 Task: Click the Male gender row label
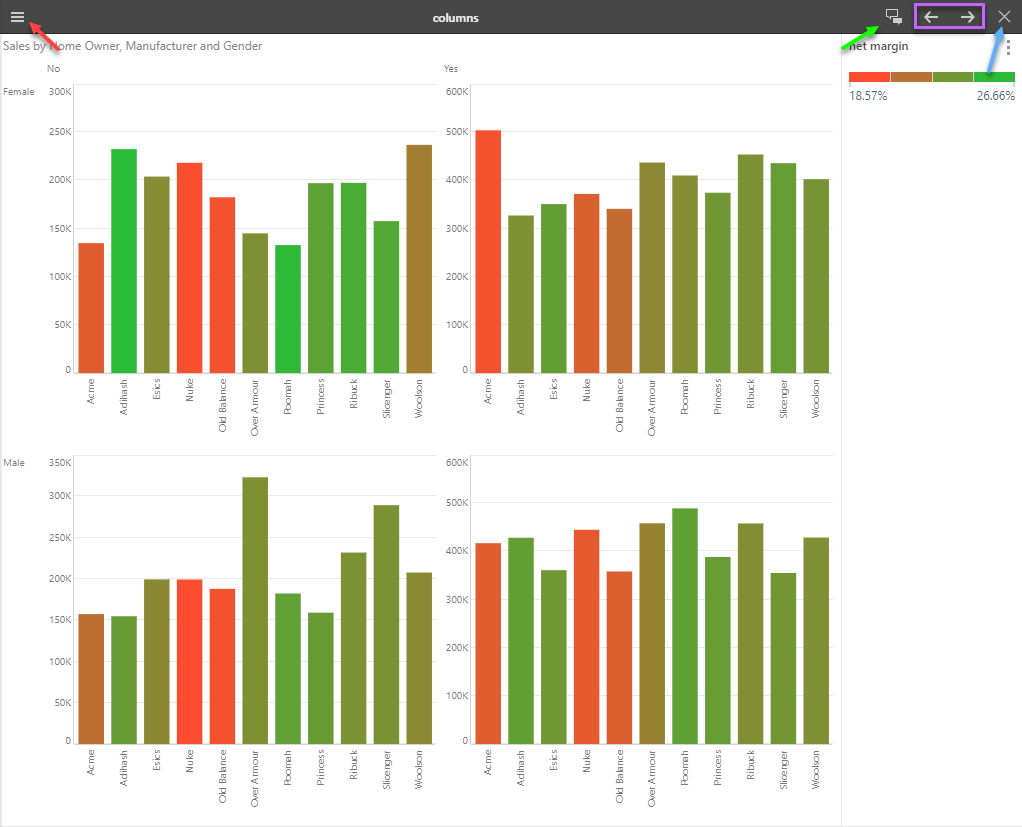click(x=14, y=463)
